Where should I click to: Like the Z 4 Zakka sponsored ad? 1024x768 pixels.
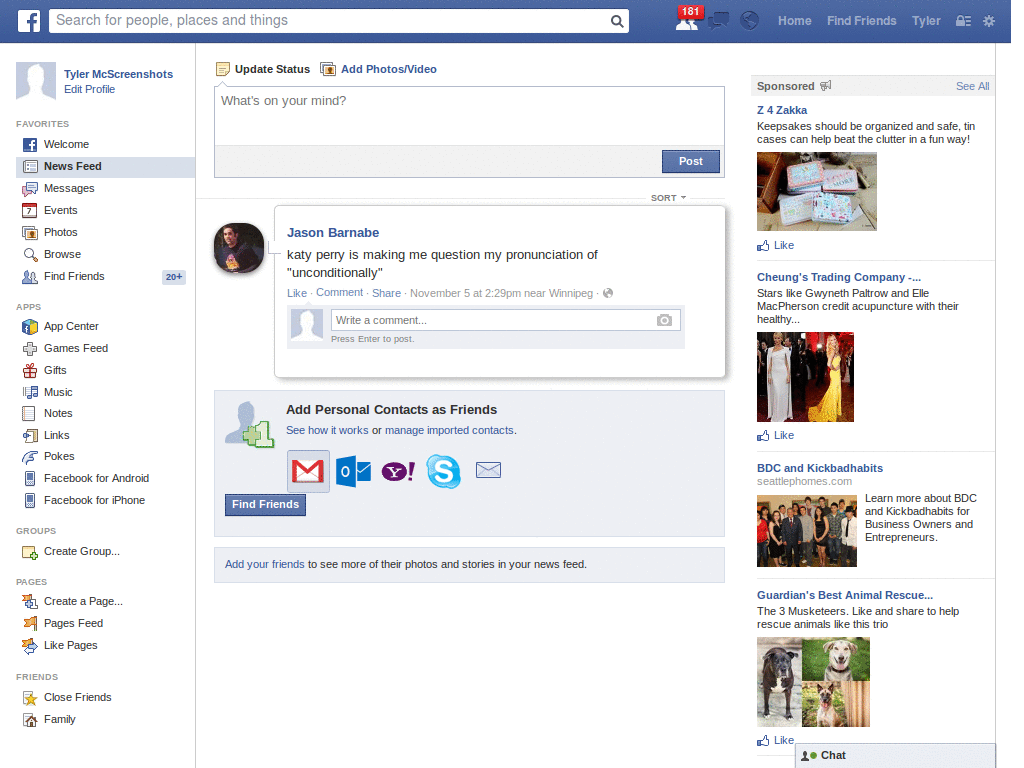tap(776, 245)
